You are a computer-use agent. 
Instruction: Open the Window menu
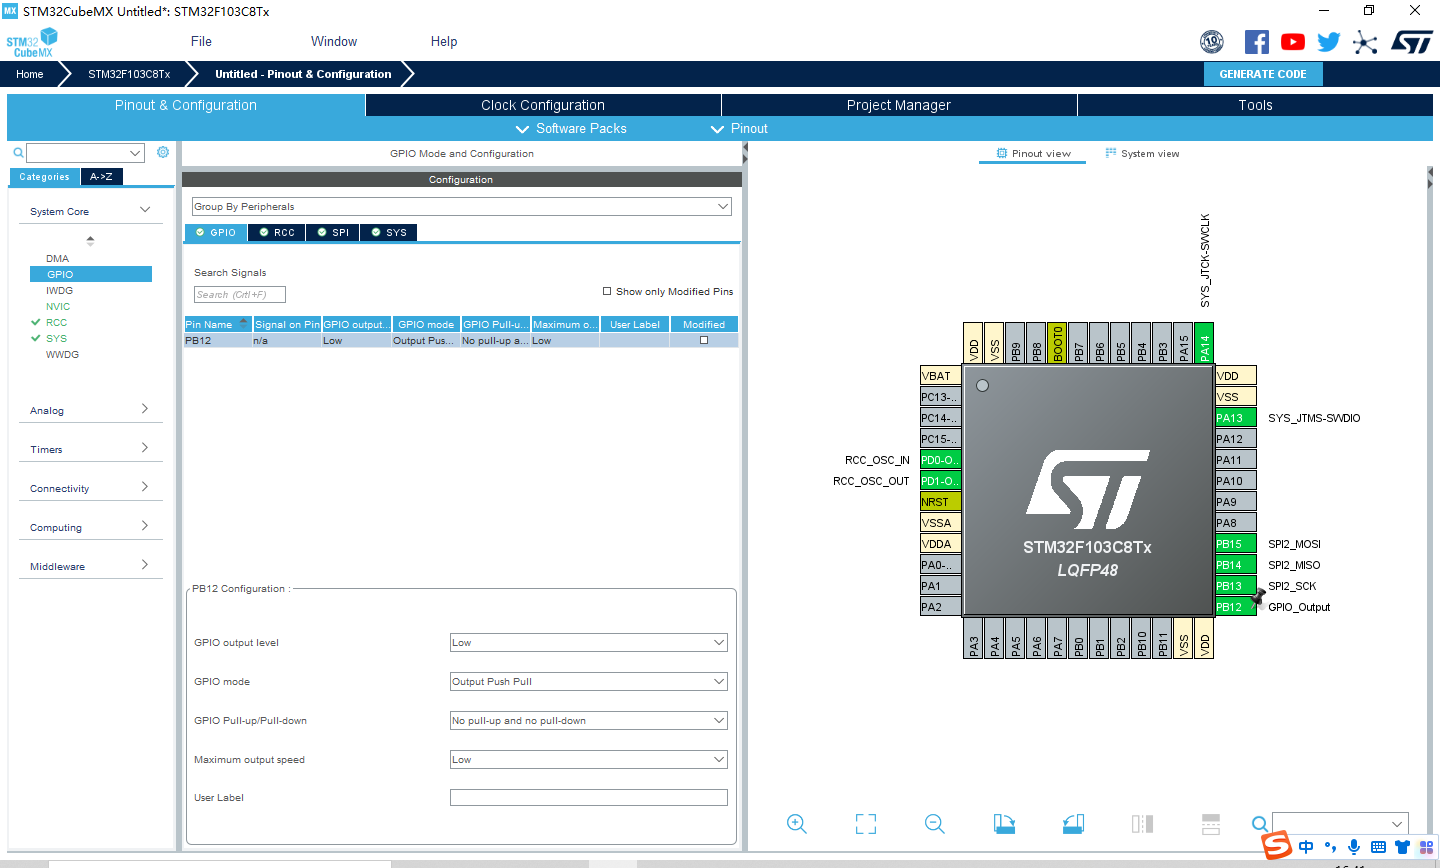(x=333, y=41)
